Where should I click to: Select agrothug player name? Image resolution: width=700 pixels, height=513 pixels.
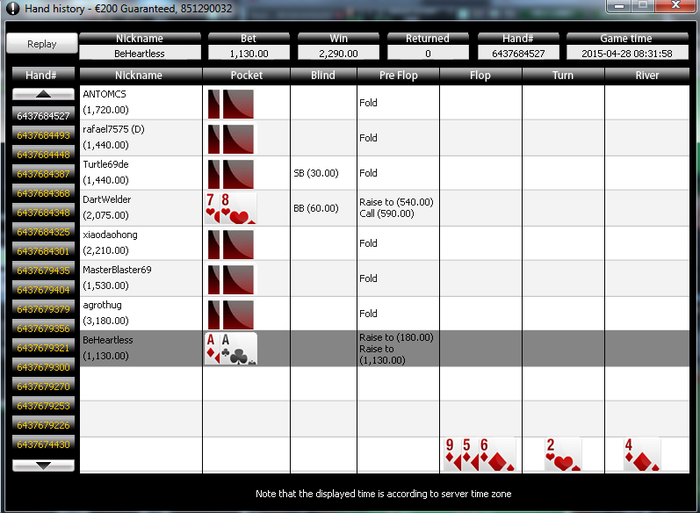(102, 305)
